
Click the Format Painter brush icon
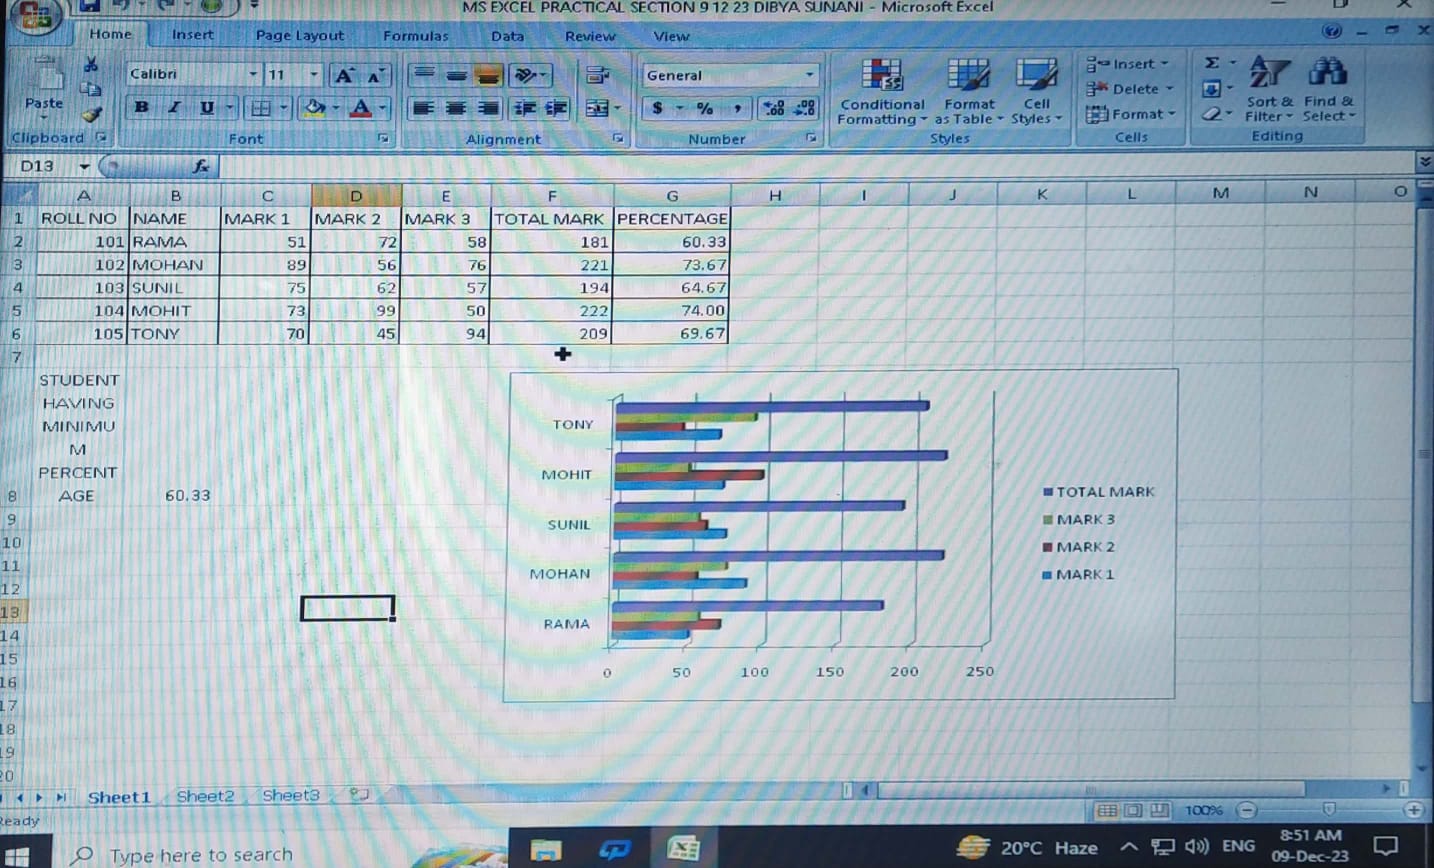click(92, 115)
